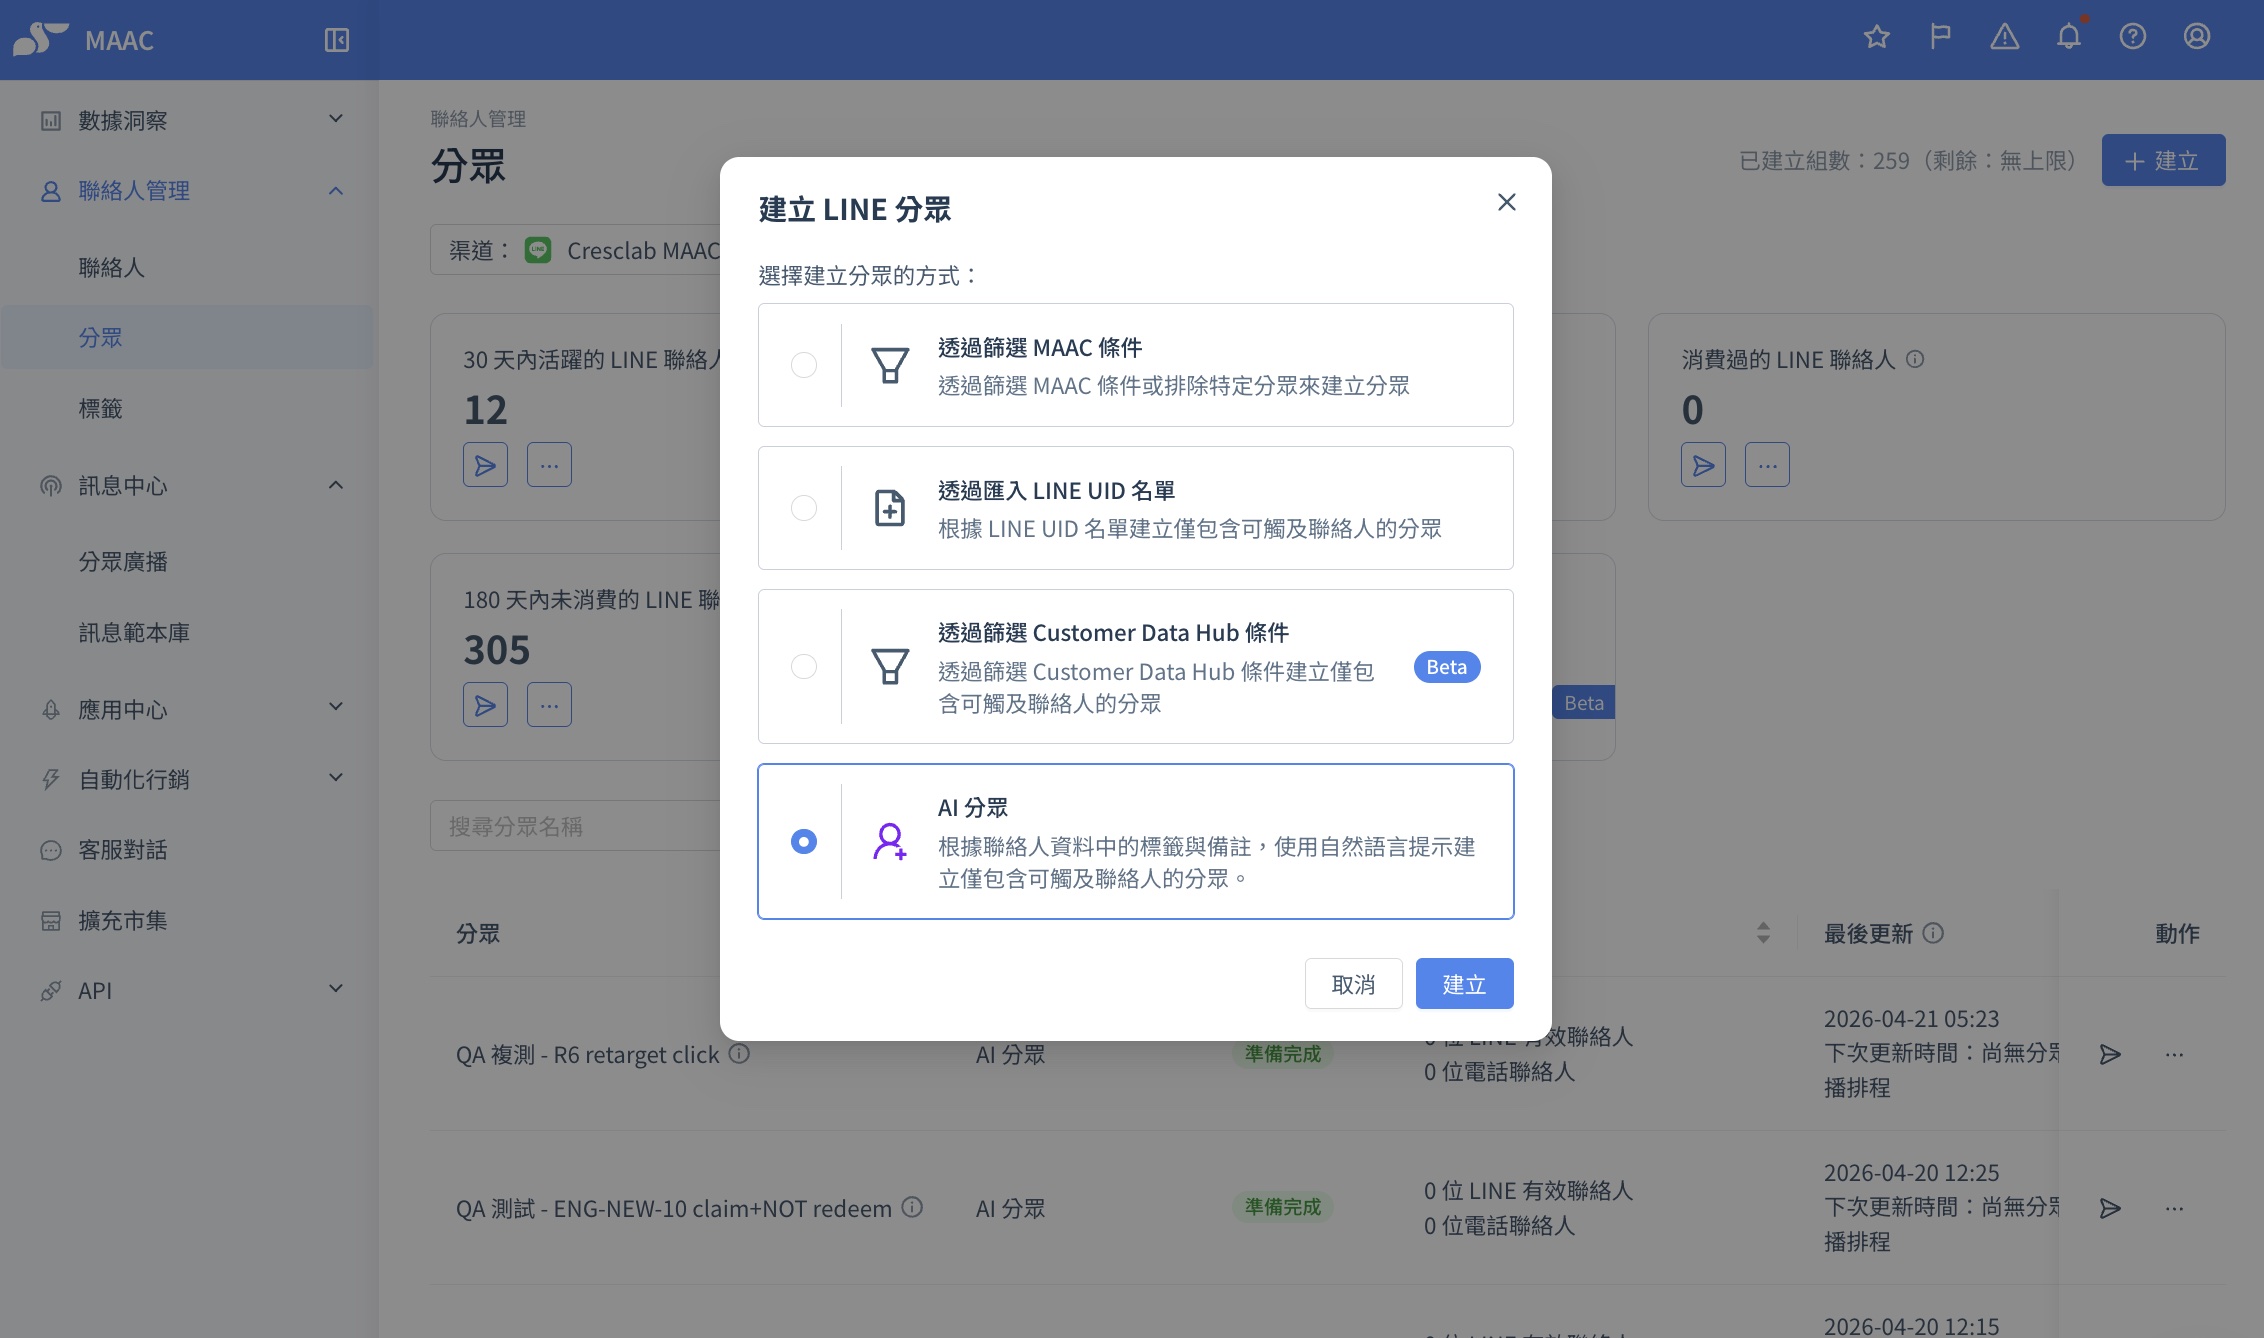
Task: Click send icon for QA 複測 - R6 retarget click row
Action: (x=2110, y=1054)
